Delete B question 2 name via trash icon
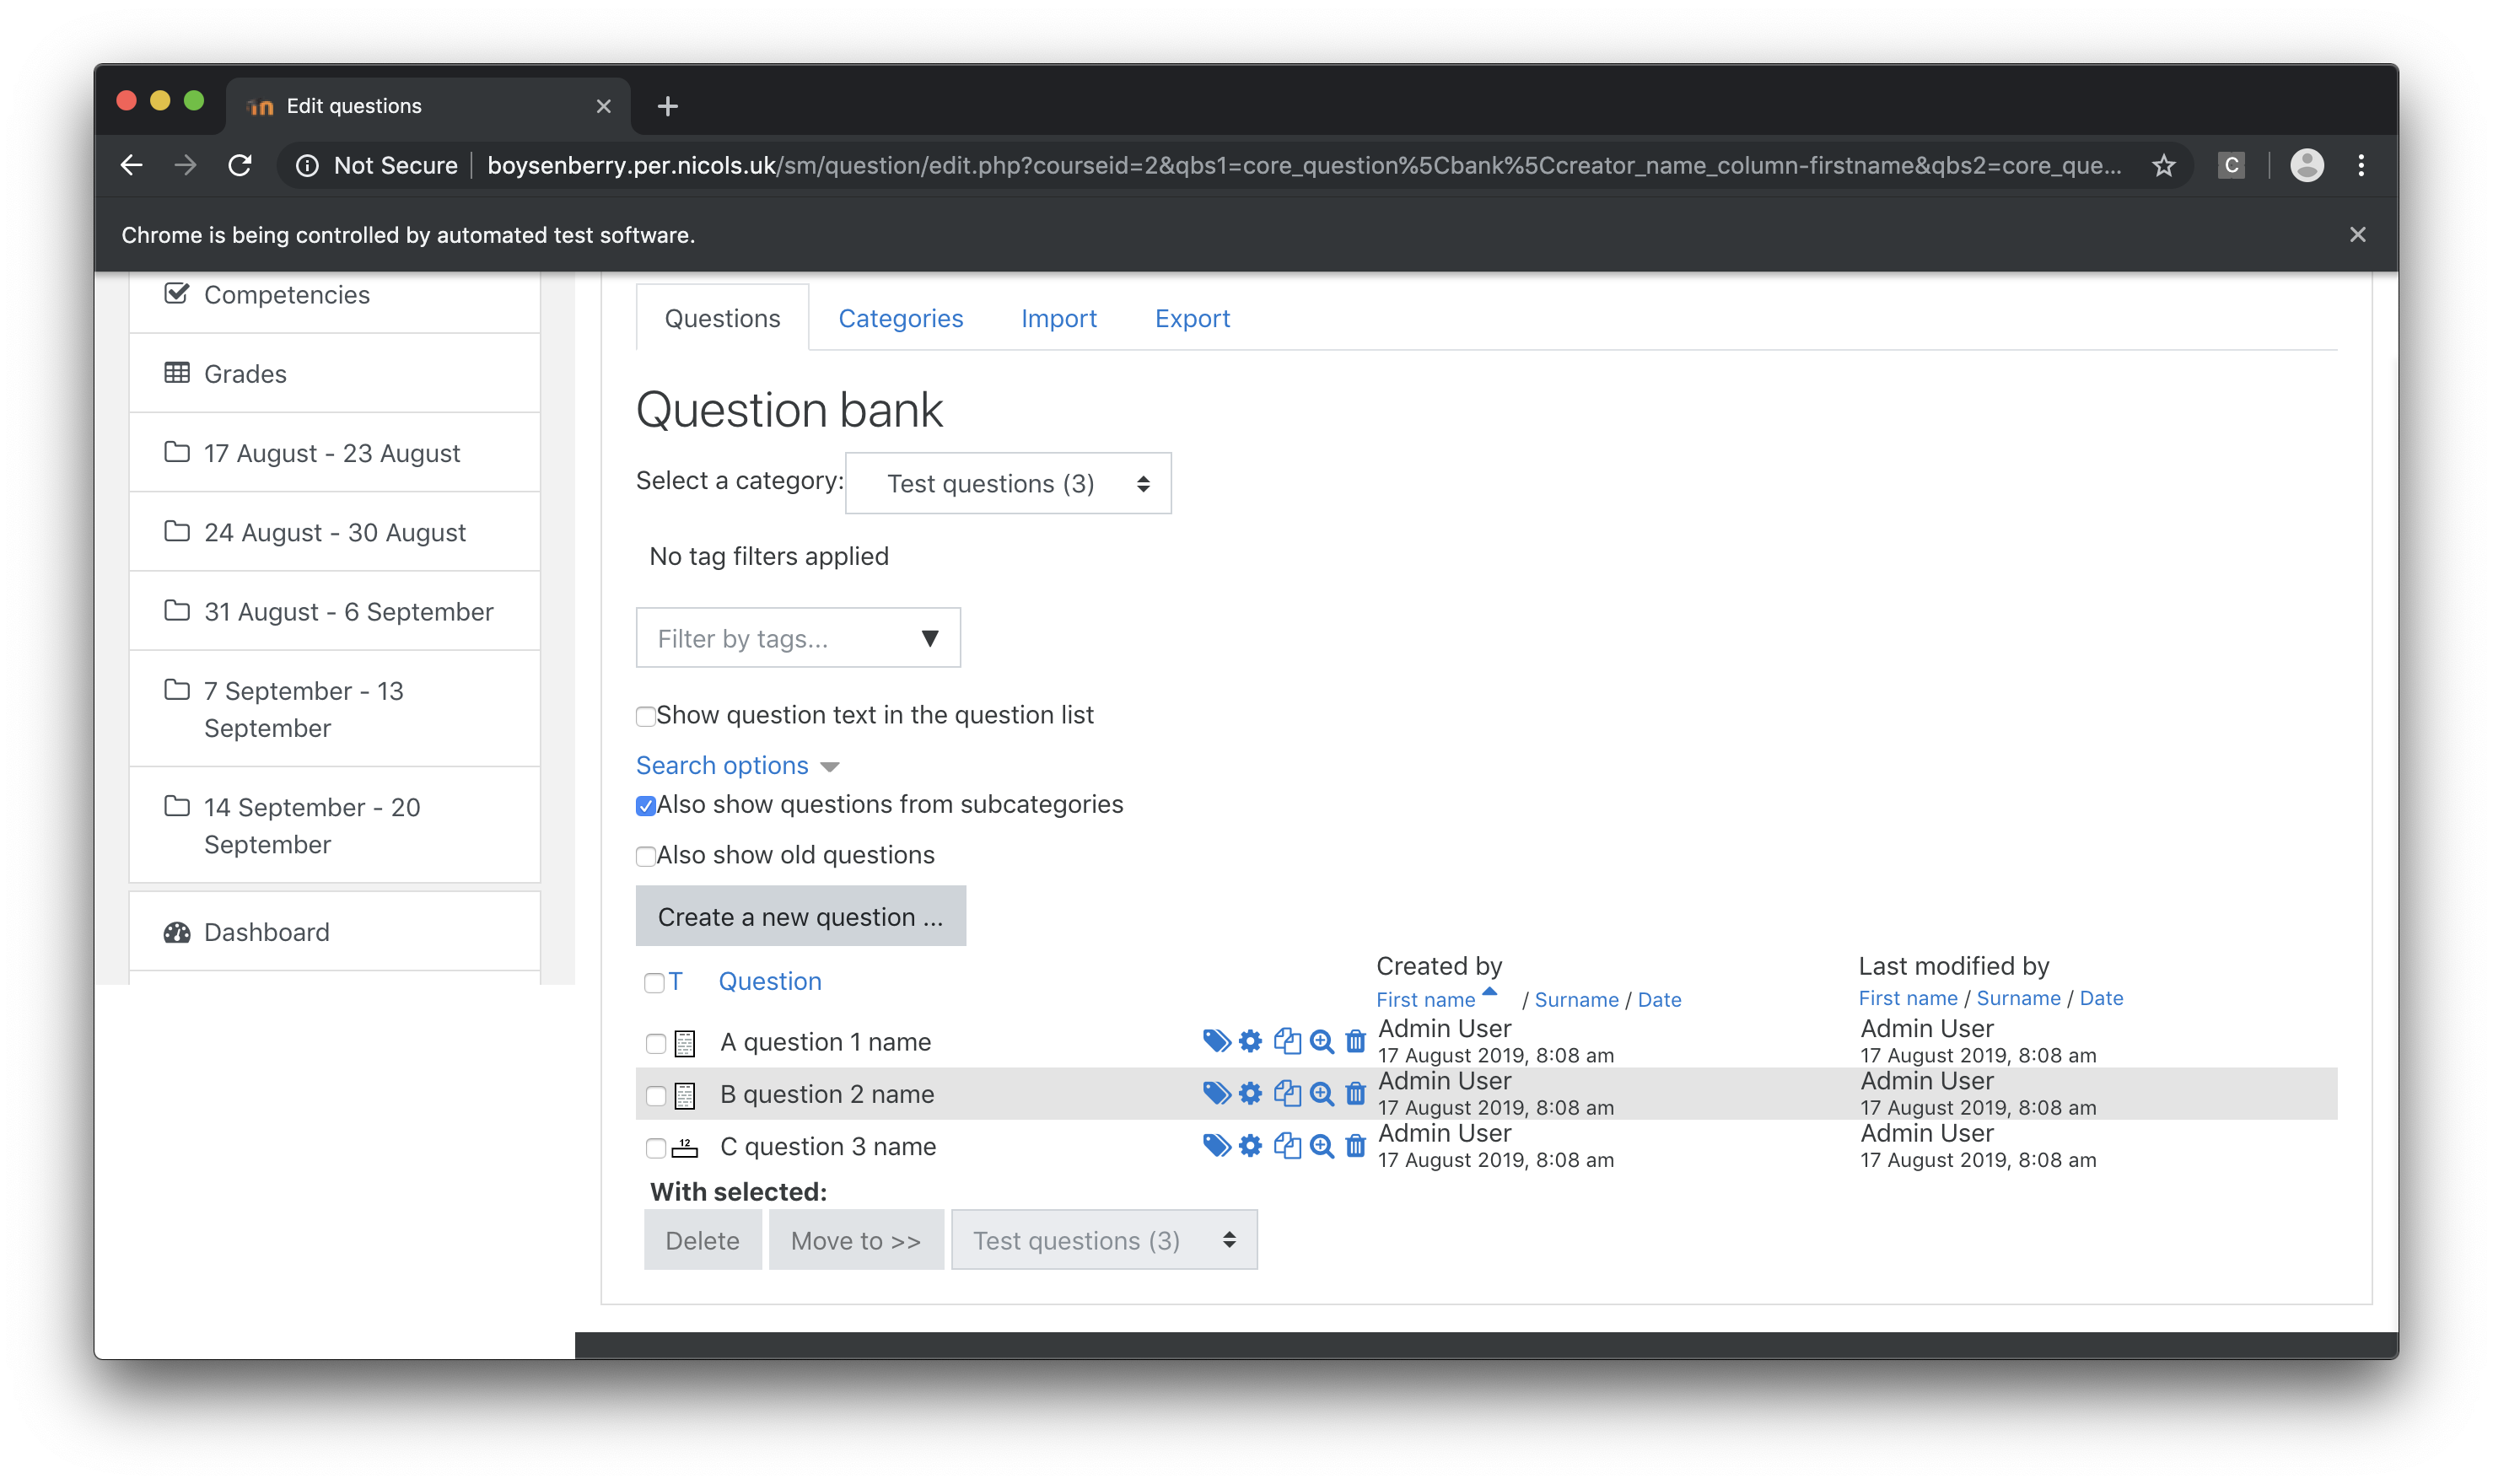 1355,1093
